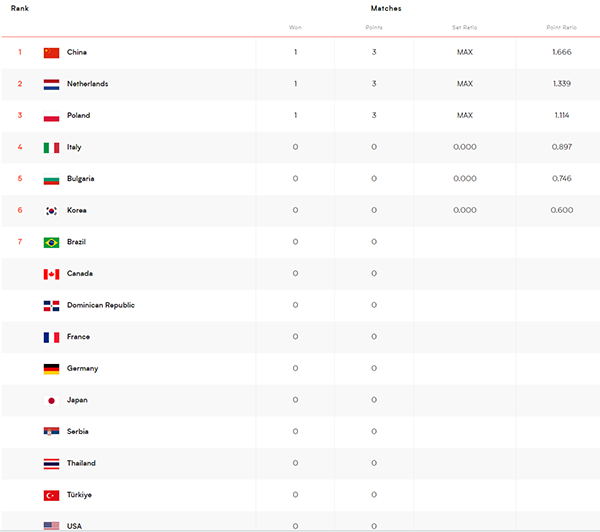Sort by the Won column header

[x=295, y=27]
